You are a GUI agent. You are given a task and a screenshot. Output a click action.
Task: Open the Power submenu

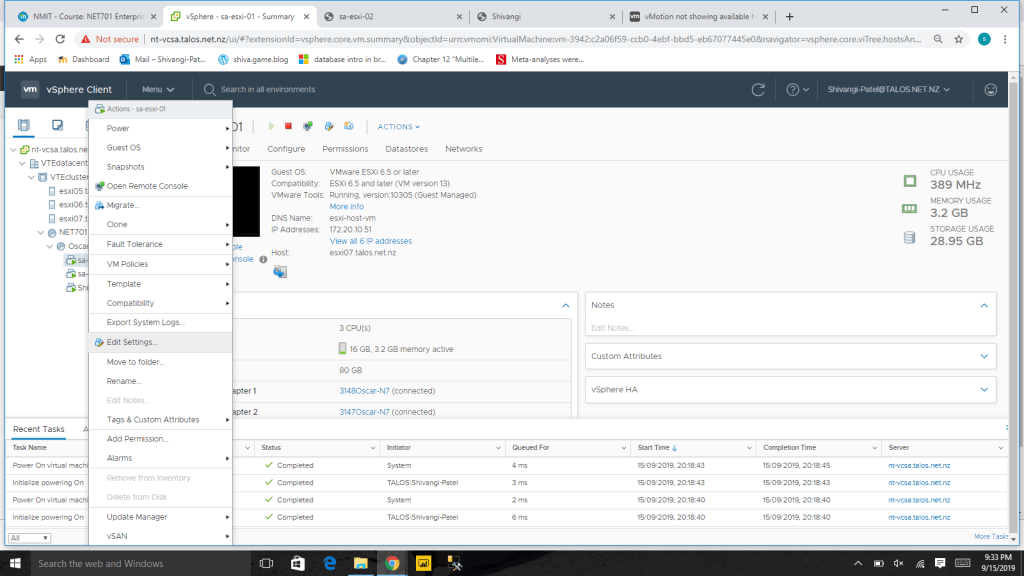tap(118, 128)
